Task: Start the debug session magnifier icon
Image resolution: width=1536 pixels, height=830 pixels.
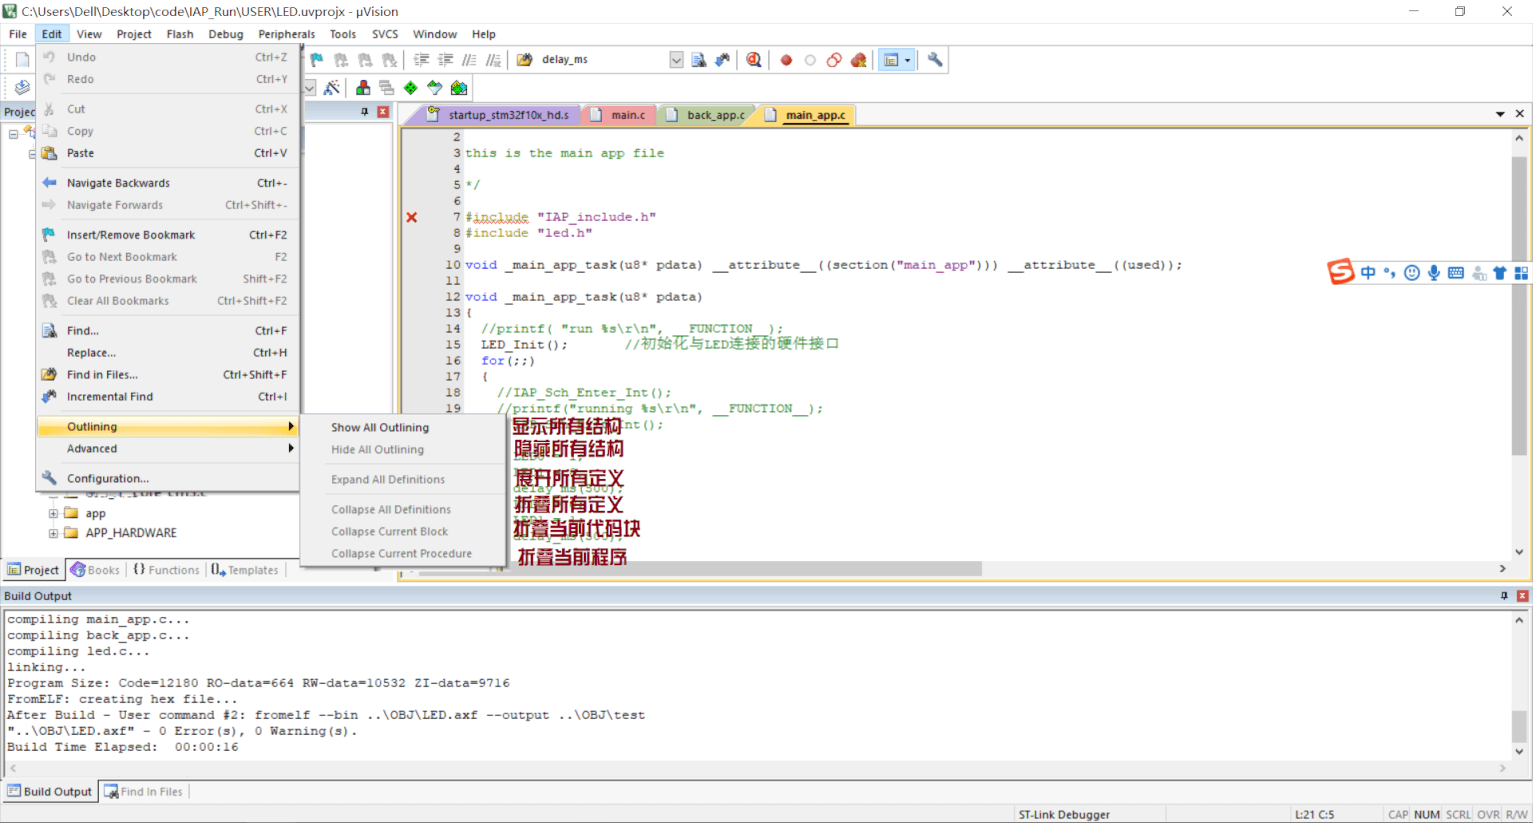Action: pos(754,60)
